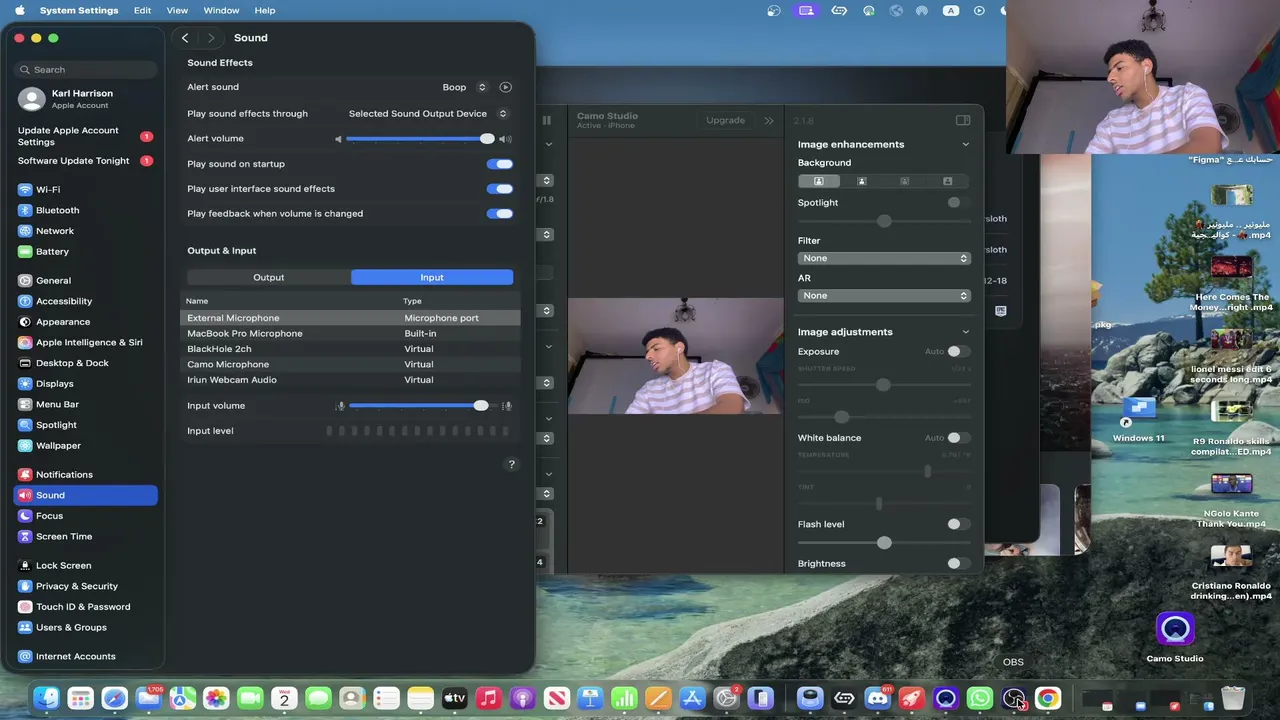Image resolution: width=1280 pixels, height=720 pixels.
Task: Switch to the Output tab
Action: pos(269,277)
